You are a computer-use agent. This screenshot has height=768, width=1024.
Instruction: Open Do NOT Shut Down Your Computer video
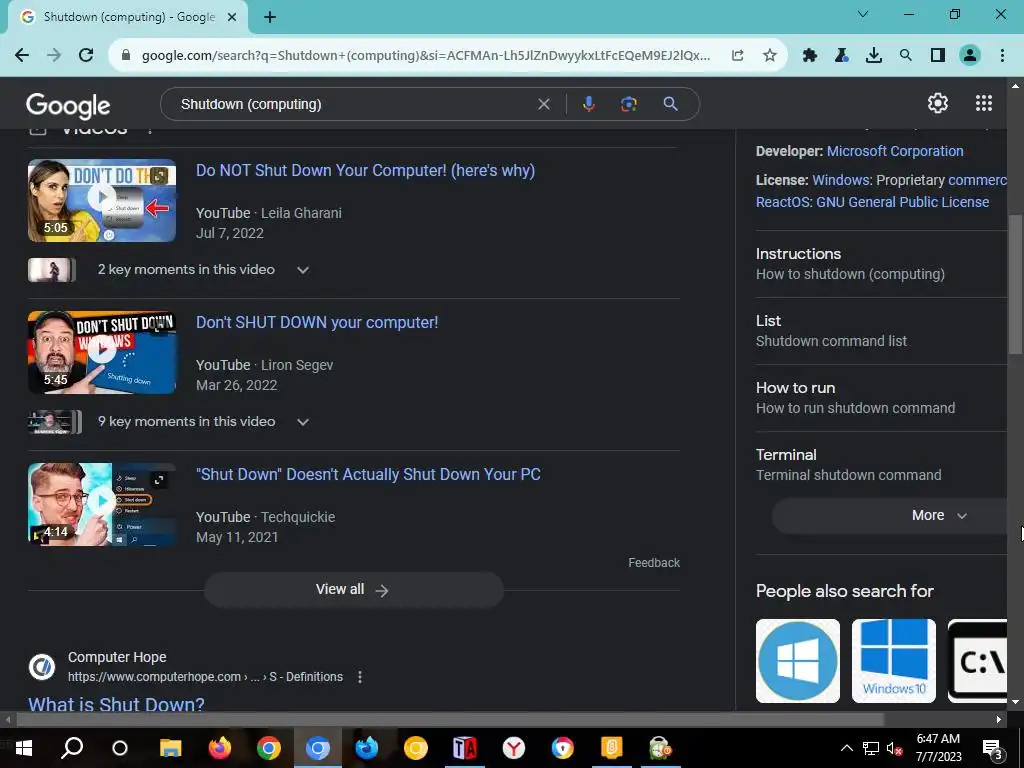click(x=365, y=170)
